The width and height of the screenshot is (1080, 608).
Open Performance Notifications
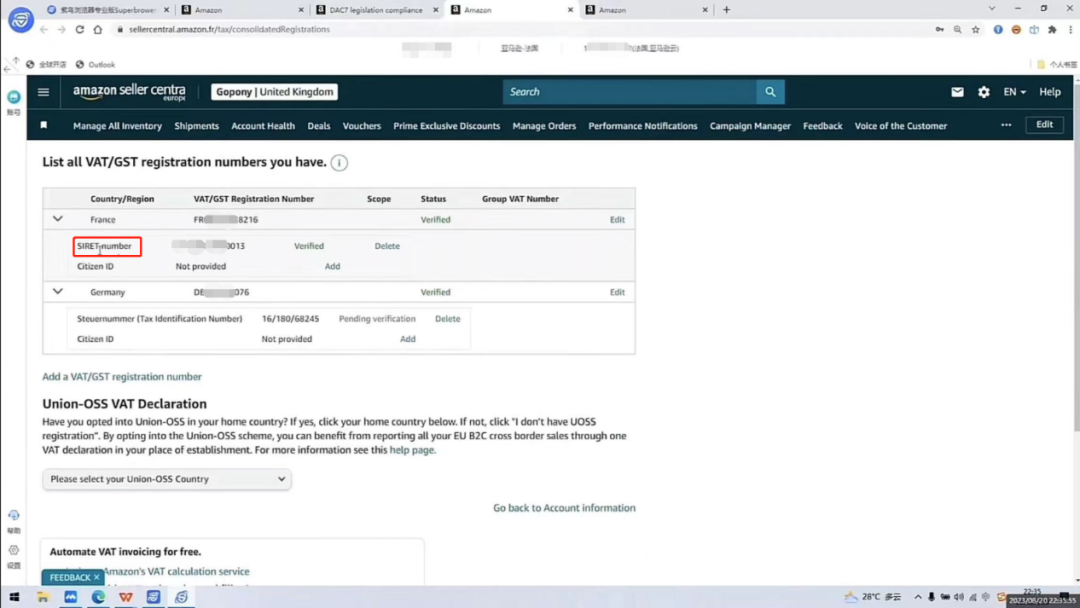point(643,126)
